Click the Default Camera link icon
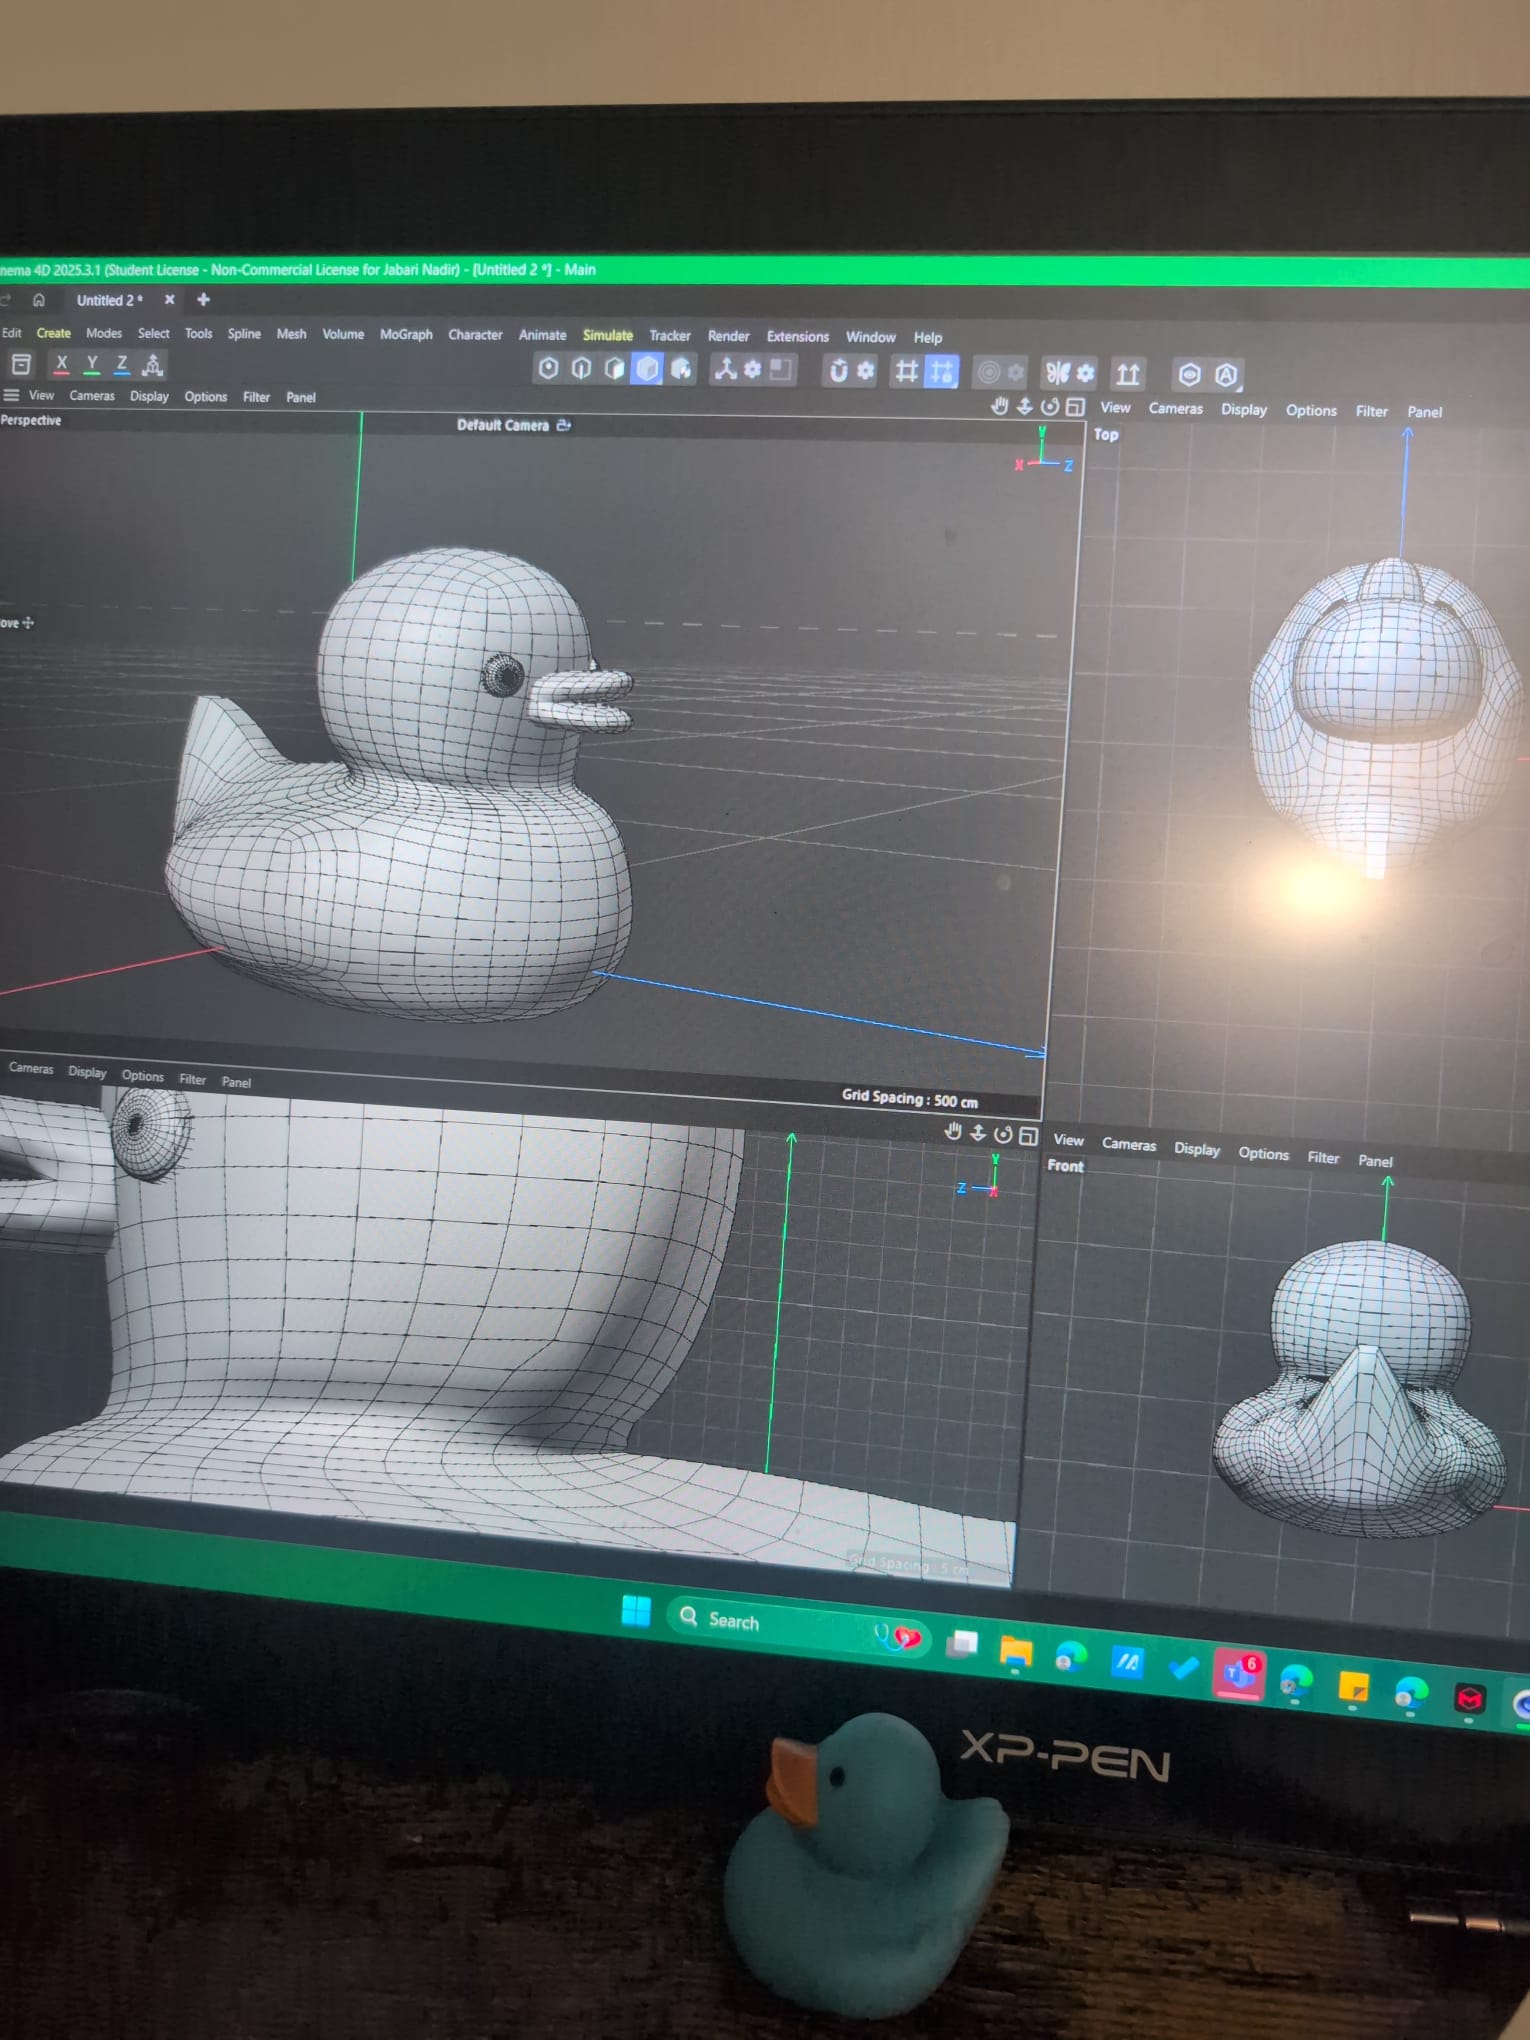The height and width of the screenshot is (2040, 1530). (564, 425)
